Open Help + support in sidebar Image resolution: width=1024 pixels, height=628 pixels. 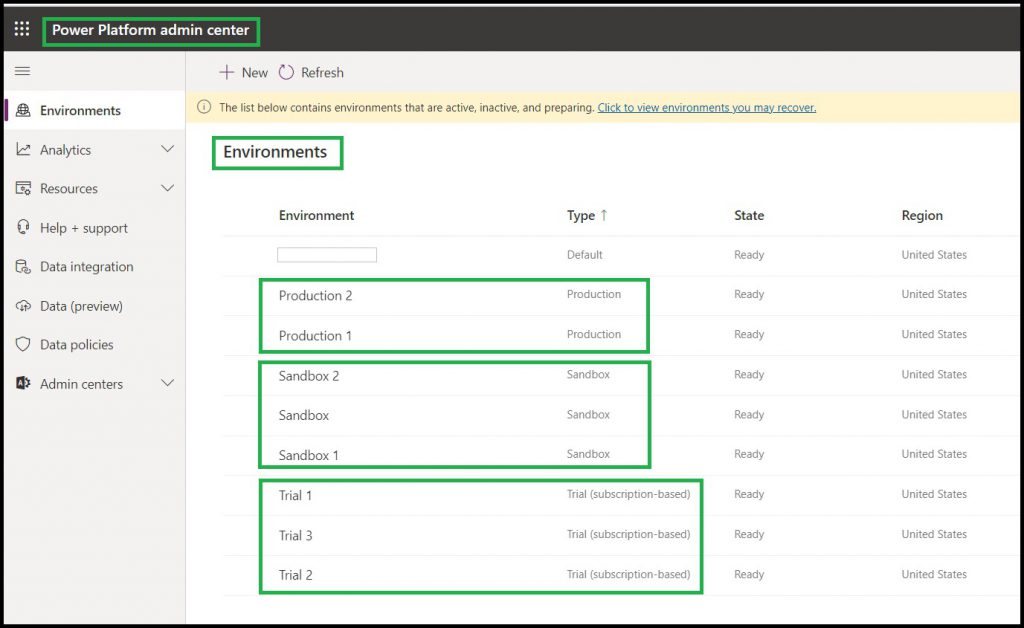95,228
